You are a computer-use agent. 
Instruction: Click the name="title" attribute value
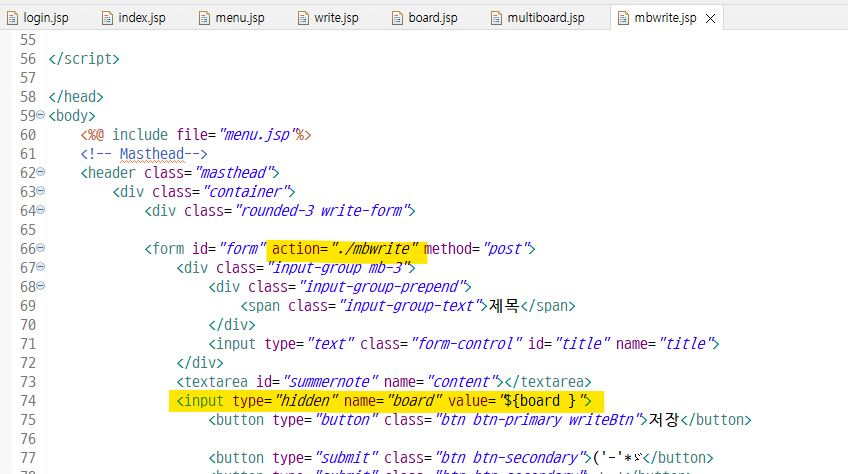[x=685, y=344]
